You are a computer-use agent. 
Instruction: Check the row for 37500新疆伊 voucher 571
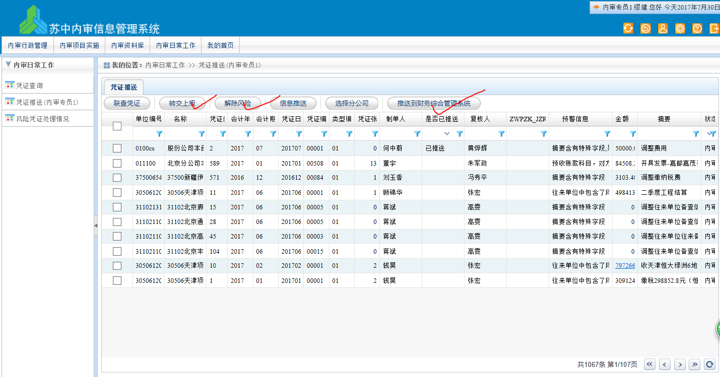tap(117, 178)
